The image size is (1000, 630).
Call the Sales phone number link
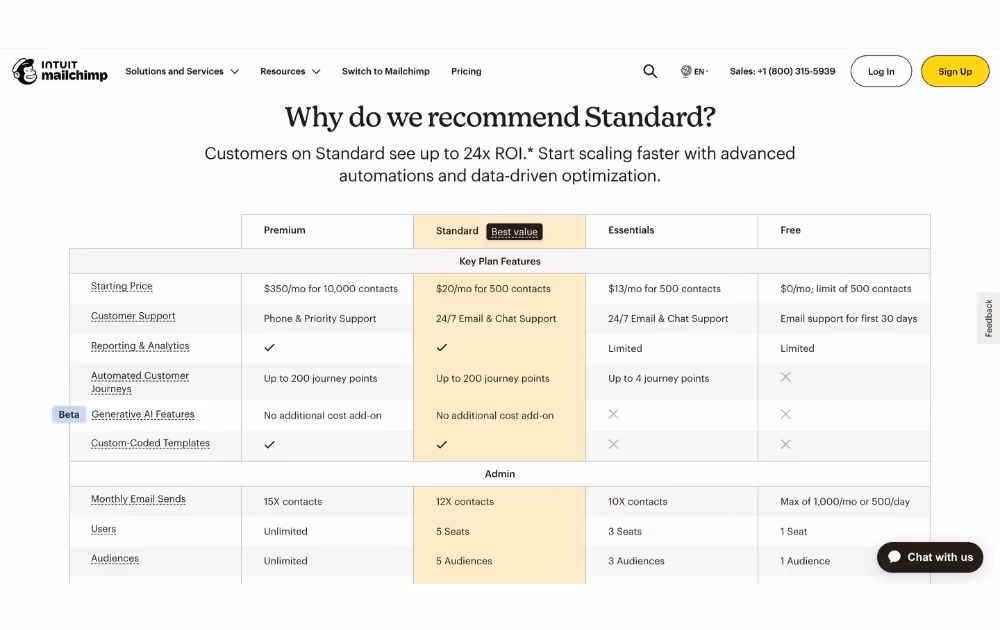coord(783,71)
